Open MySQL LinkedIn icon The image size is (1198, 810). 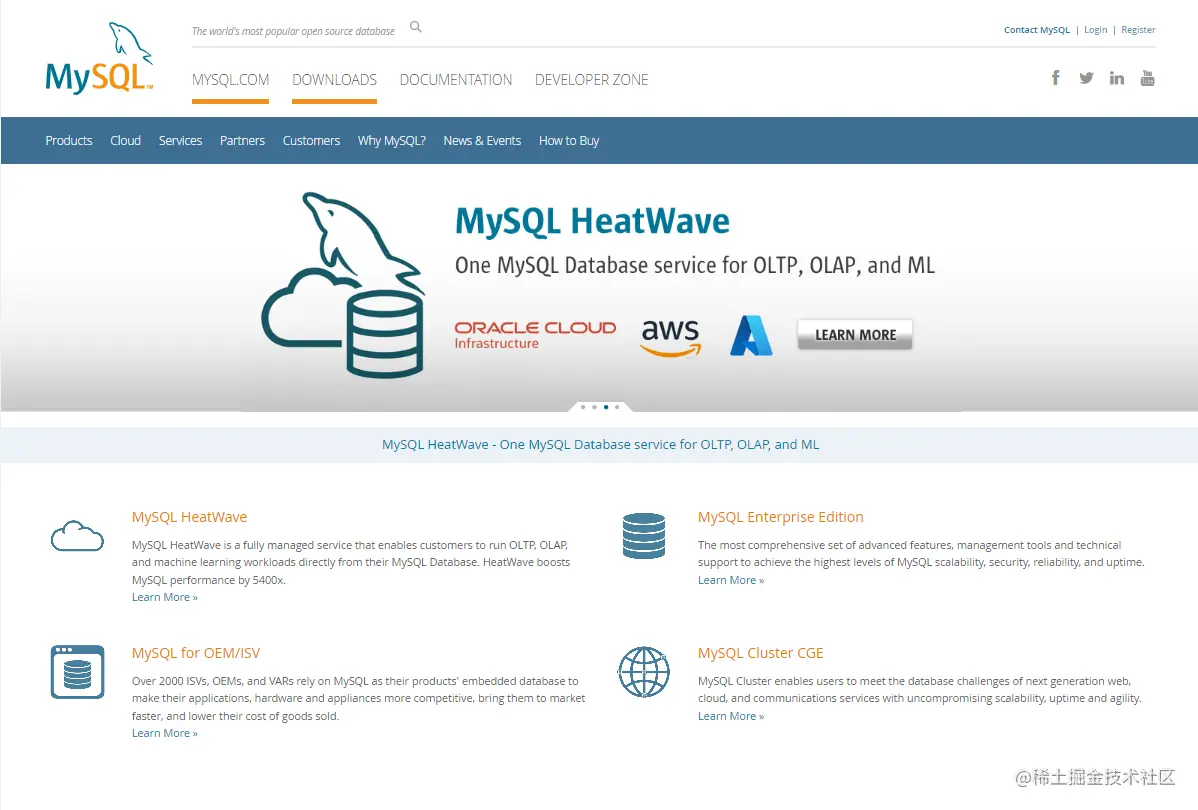1116,78
